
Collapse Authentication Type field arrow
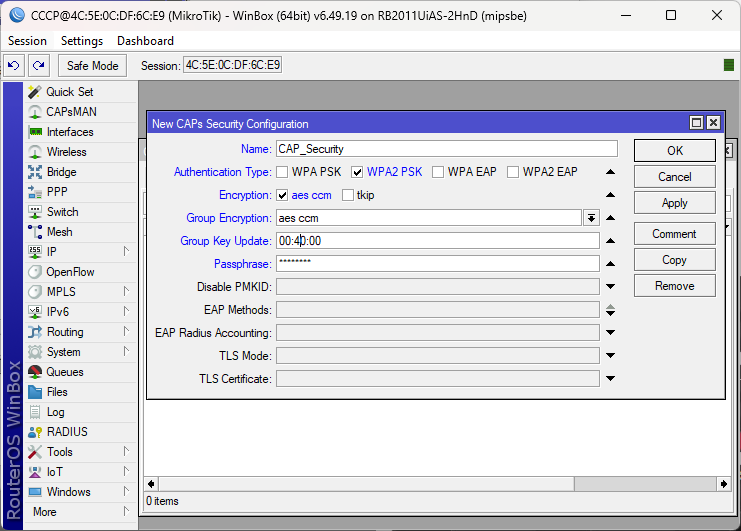[611, 172]
